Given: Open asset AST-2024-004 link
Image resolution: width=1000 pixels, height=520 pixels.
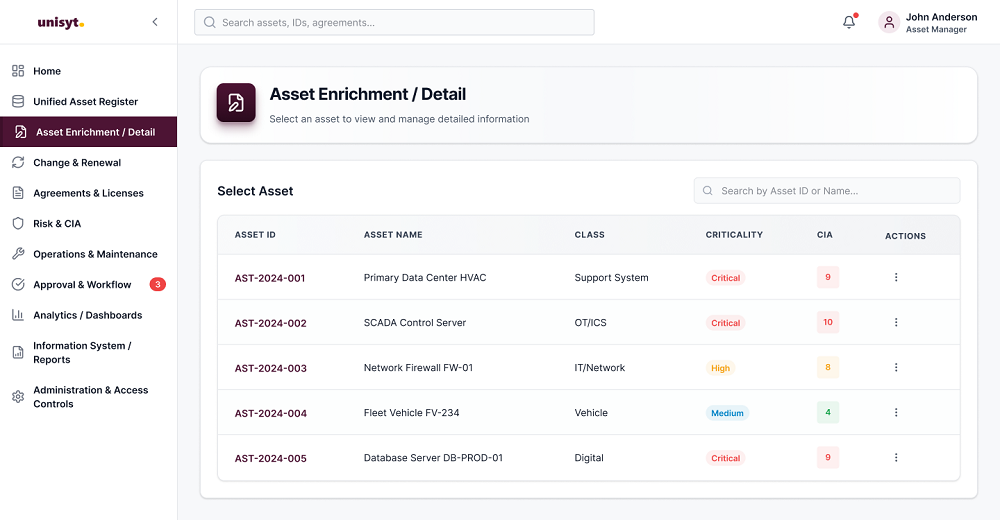Looking at the screenshot, I should click(270, 413).
